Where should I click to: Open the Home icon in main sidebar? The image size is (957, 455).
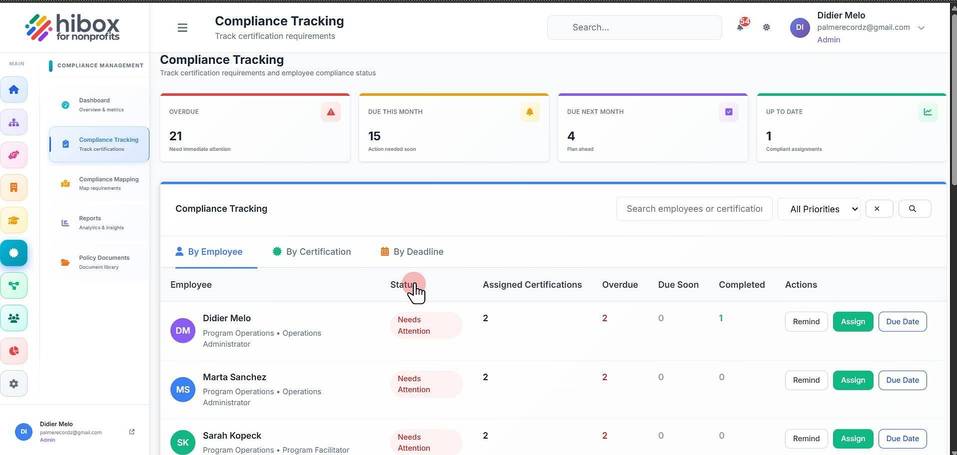(x=13, y=90)
